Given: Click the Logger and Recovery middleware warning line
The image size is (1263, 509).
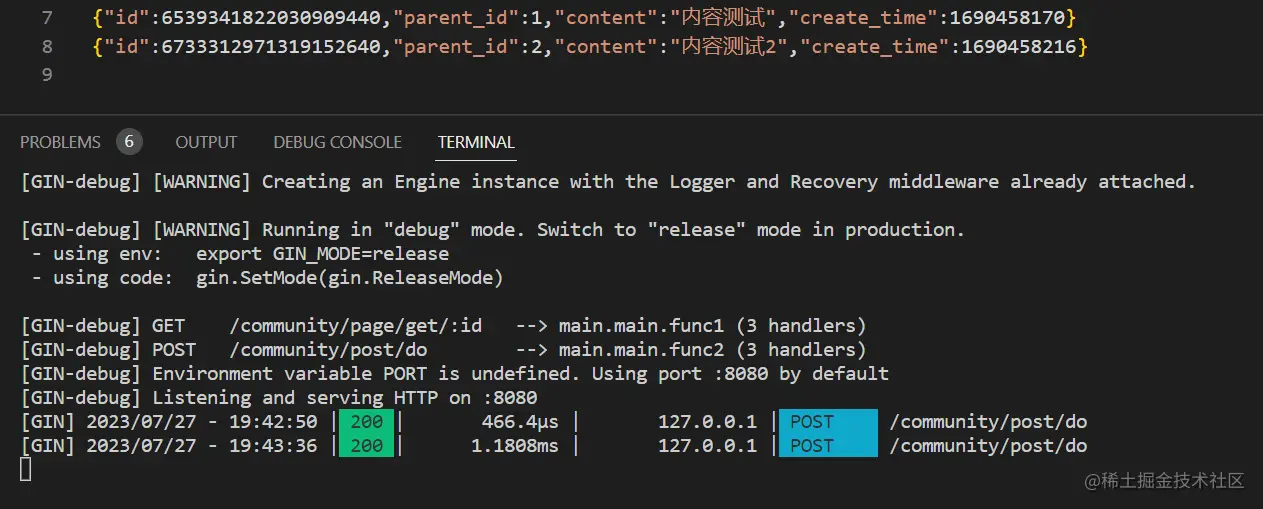Looking at the screenshot, I should pos(608,181).
